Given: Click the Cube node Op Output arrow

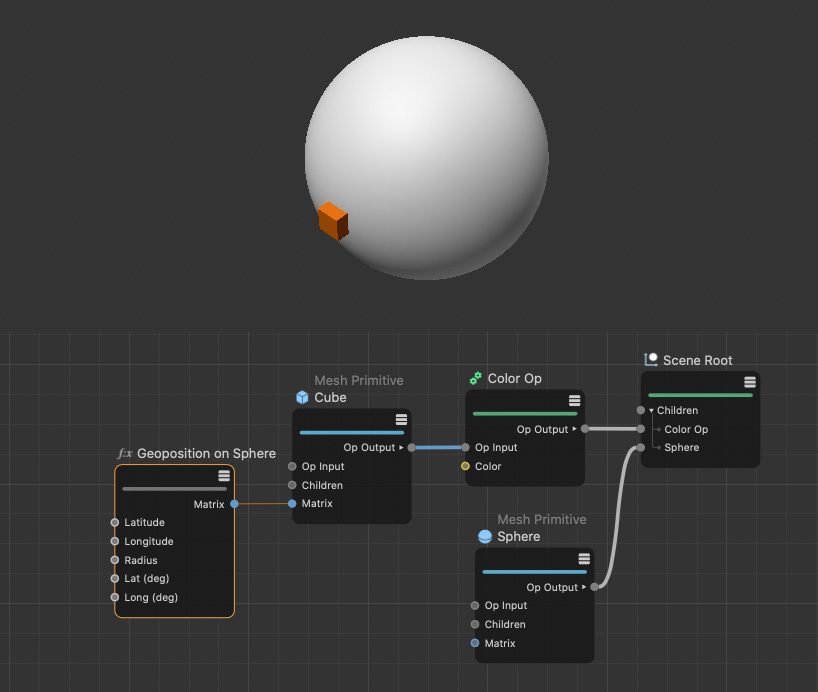Looking at the screenshot, I should (x=402, y=448).
